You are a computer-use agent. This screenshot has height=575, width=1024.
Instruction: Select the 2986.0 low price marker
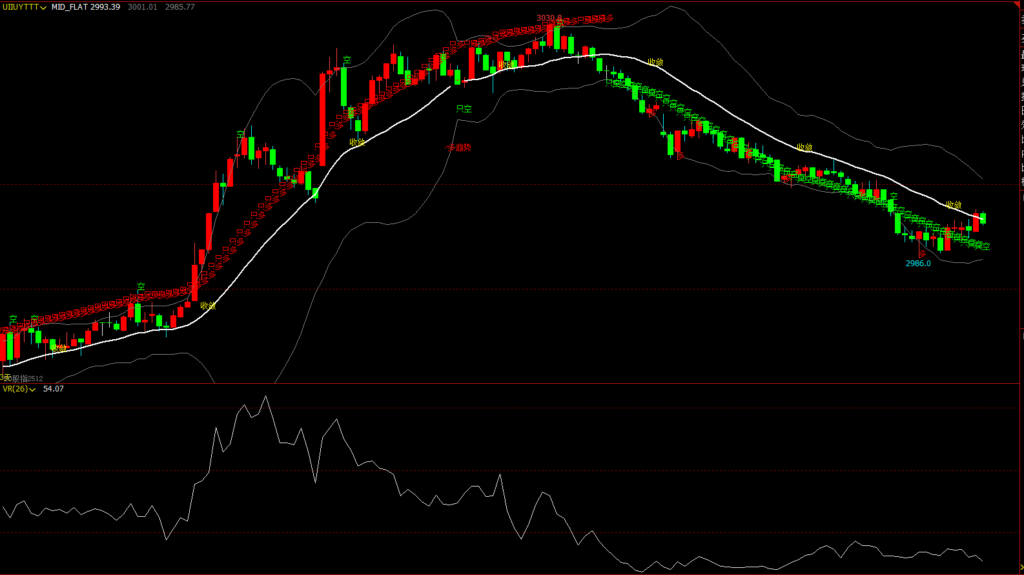pyautogui.click(x=918, y=263)
